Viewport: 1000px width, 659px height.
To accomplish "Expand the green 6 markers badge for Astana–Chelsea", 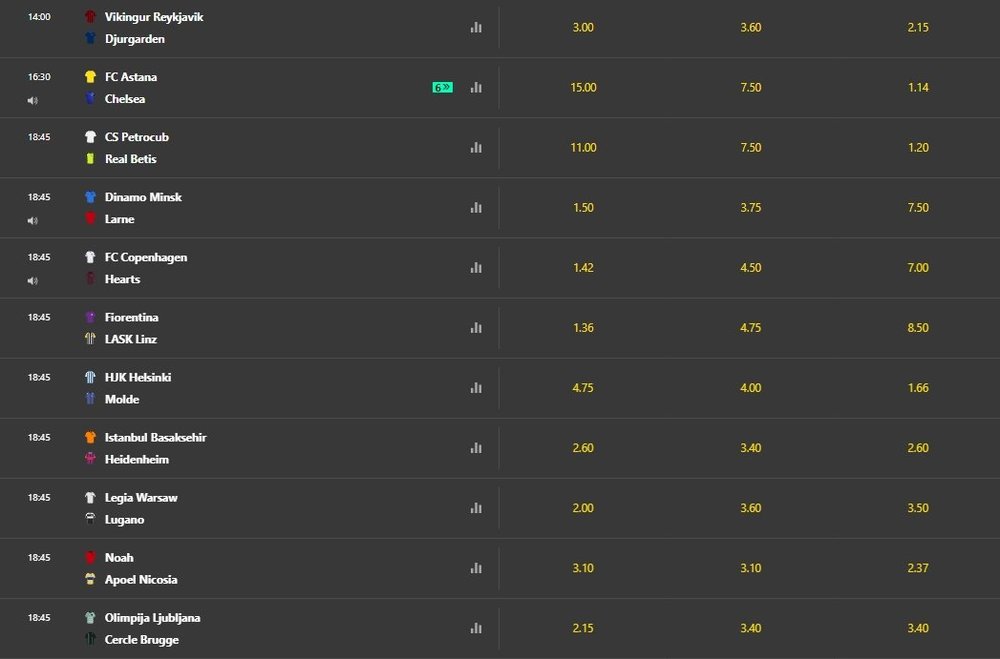I will 442,88.
